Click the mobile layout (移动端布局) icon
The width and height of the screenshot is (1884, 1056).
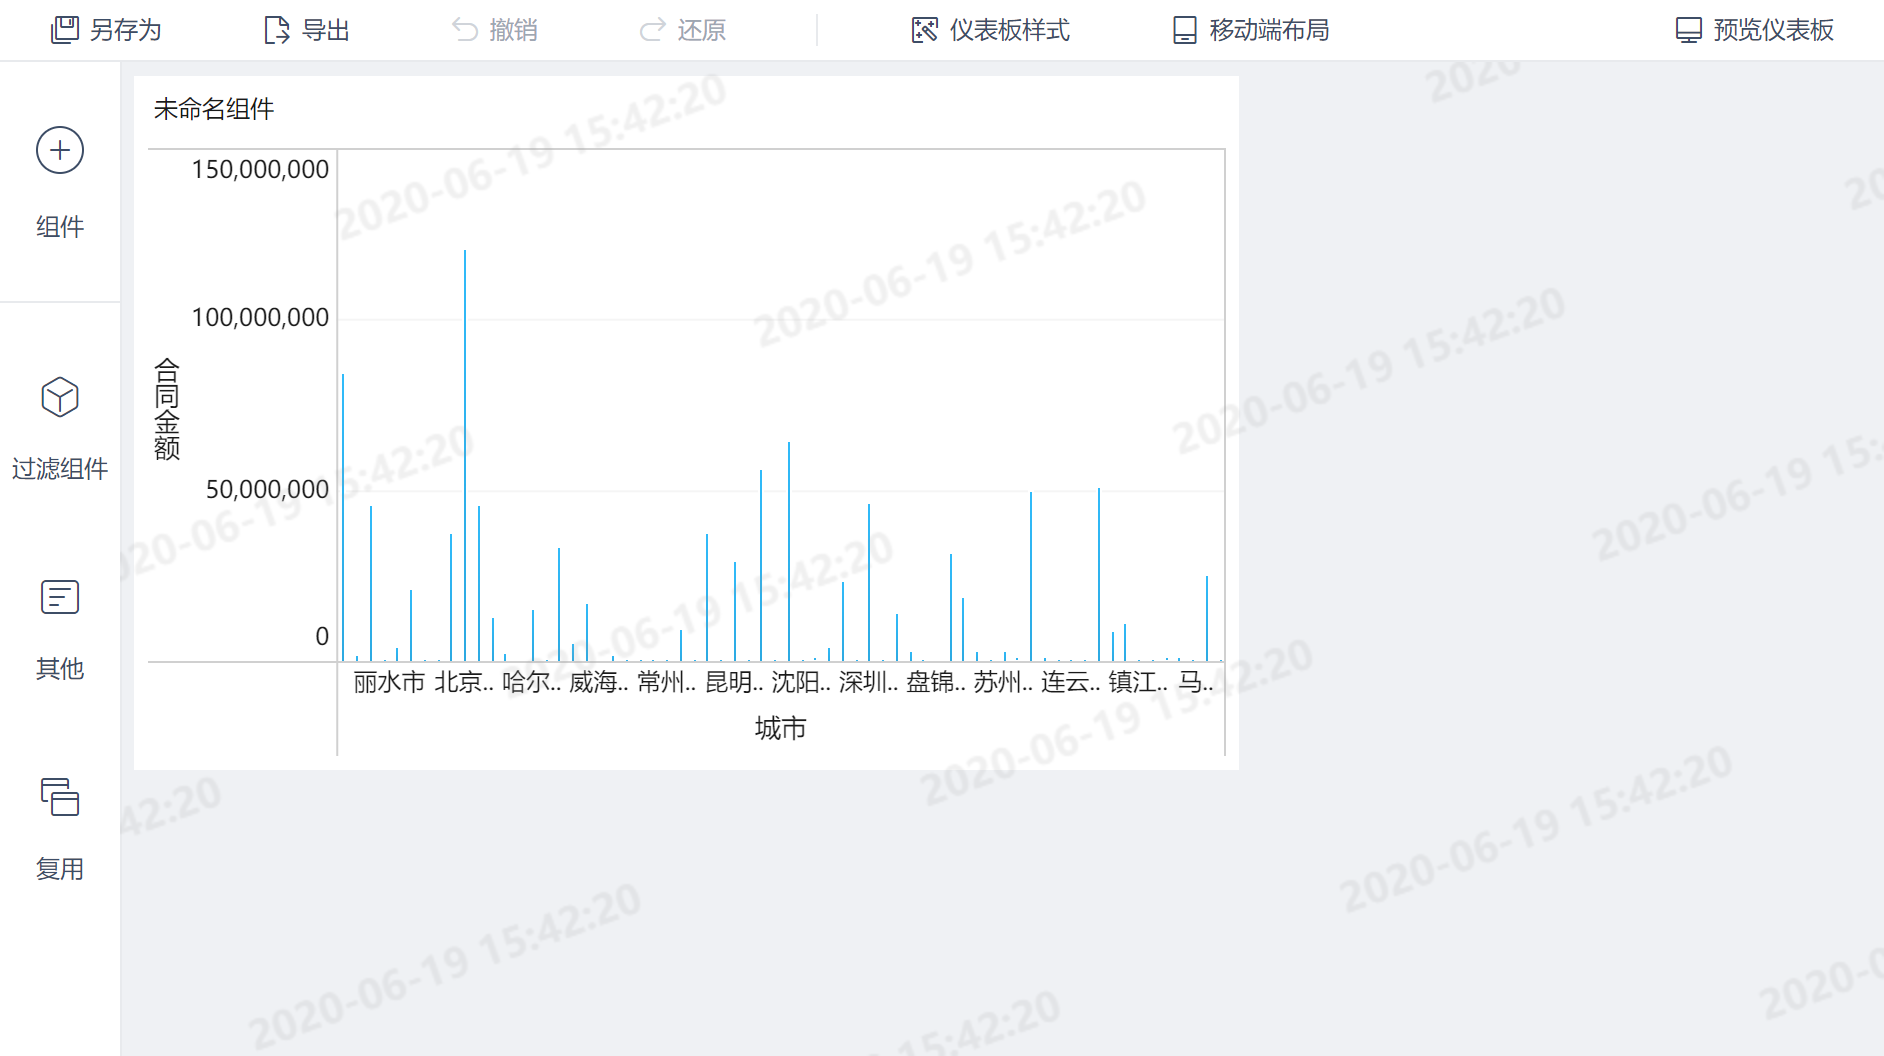tap(1185, 30)
